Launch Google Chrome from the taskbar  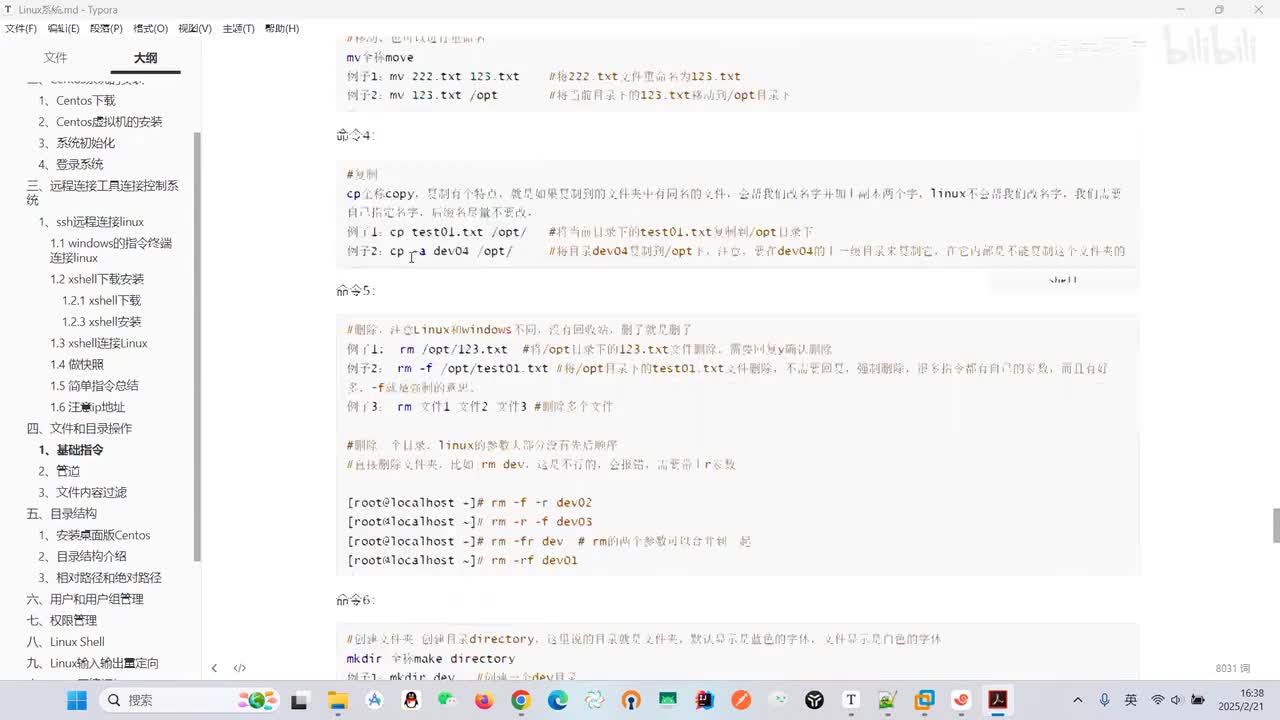(521, 700)
